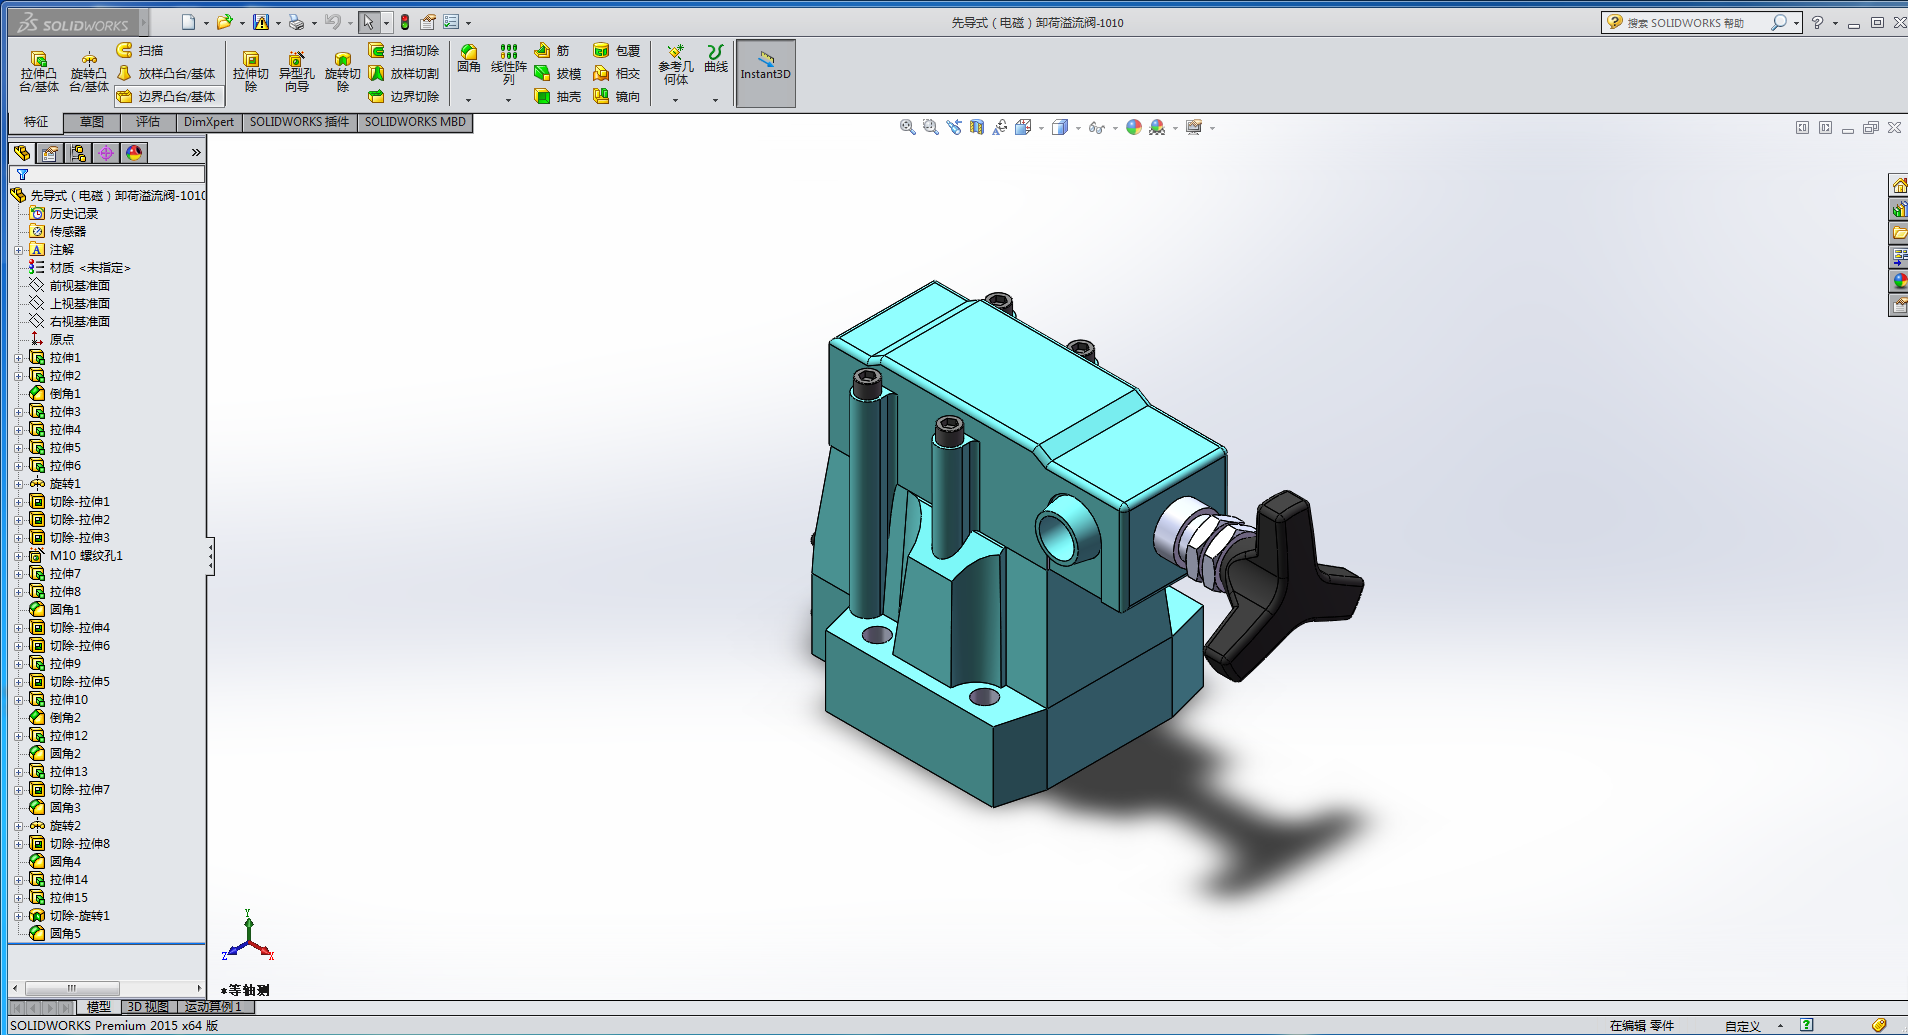
Task: Select the 抽壳 shell tool
Action: 557,96
